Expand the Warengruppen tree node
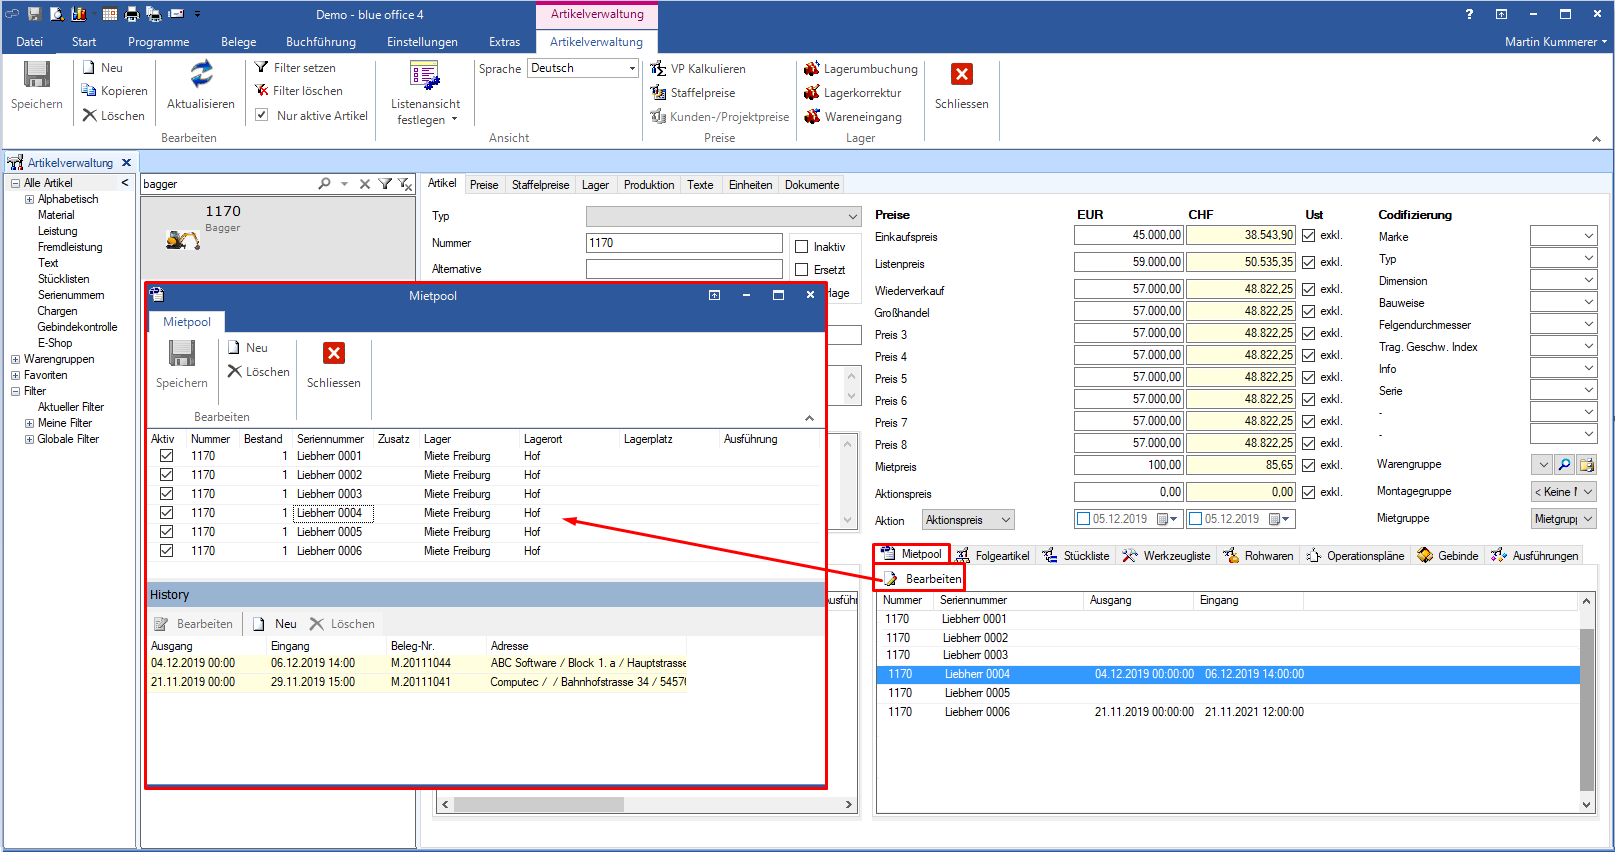Screen dimensions: 1615x852 [15, 359]
